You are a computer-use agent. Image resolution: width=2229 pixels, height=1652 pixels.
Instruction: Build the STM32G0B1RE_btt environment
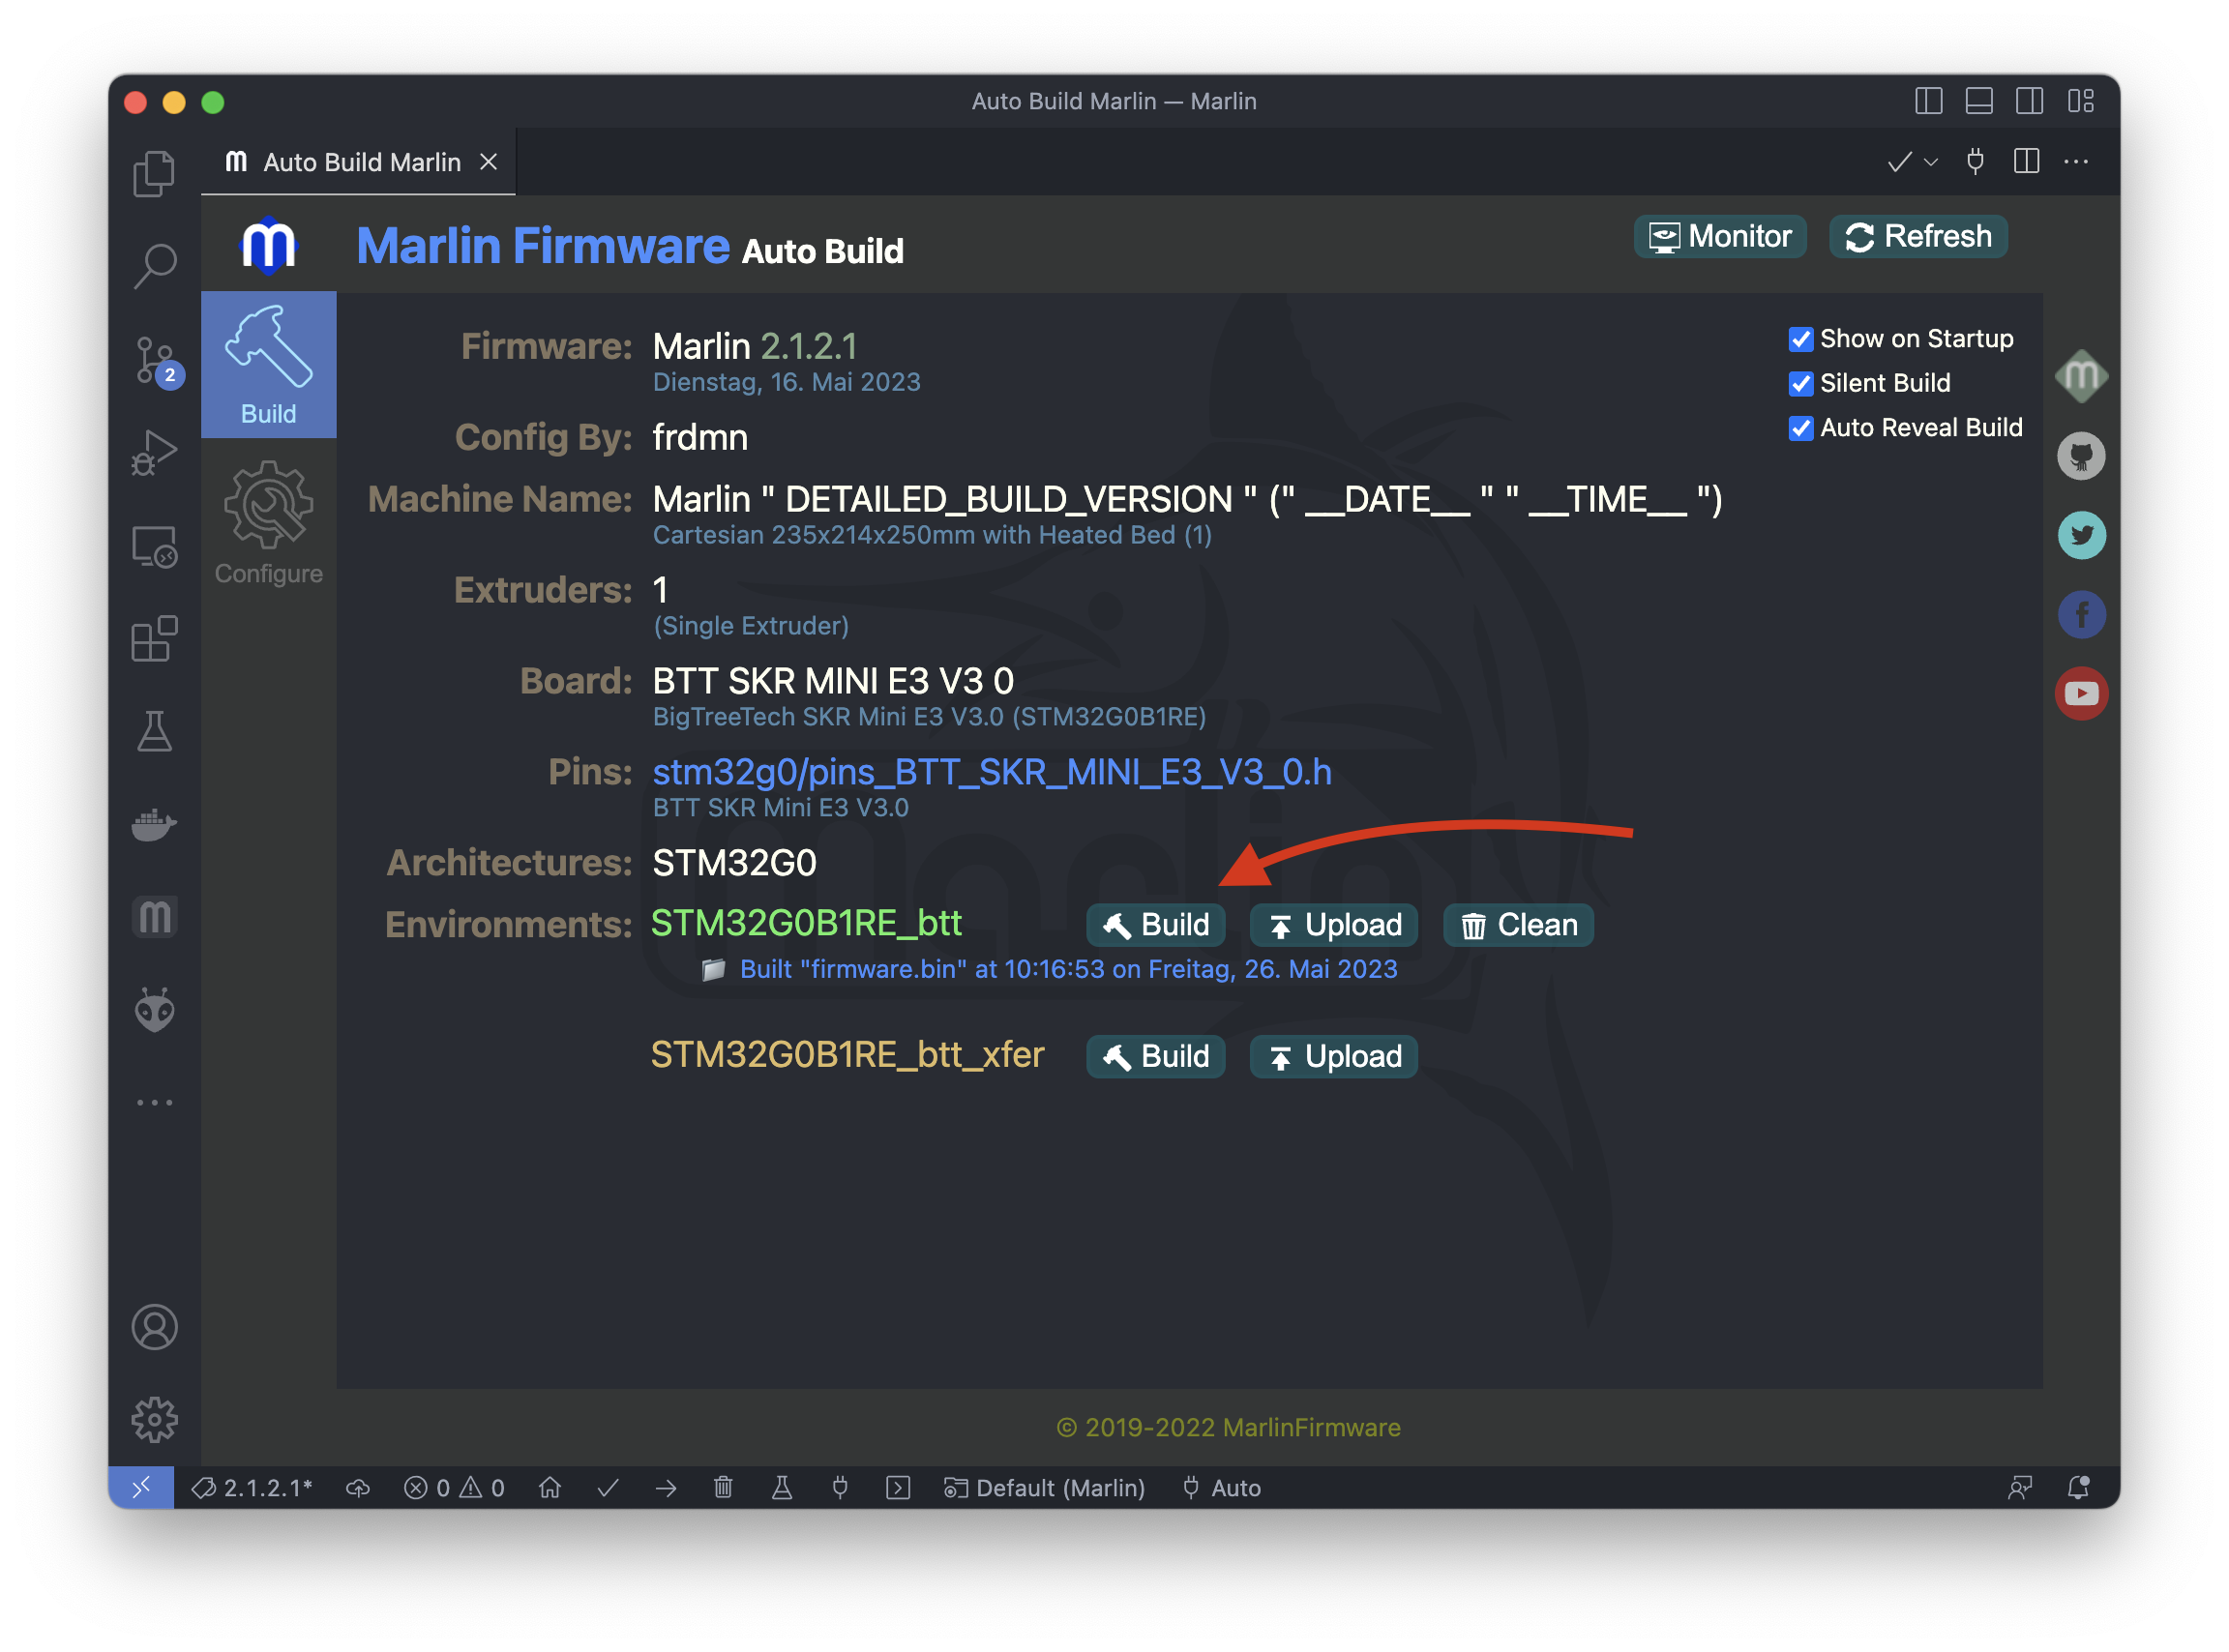point(1155,925)
